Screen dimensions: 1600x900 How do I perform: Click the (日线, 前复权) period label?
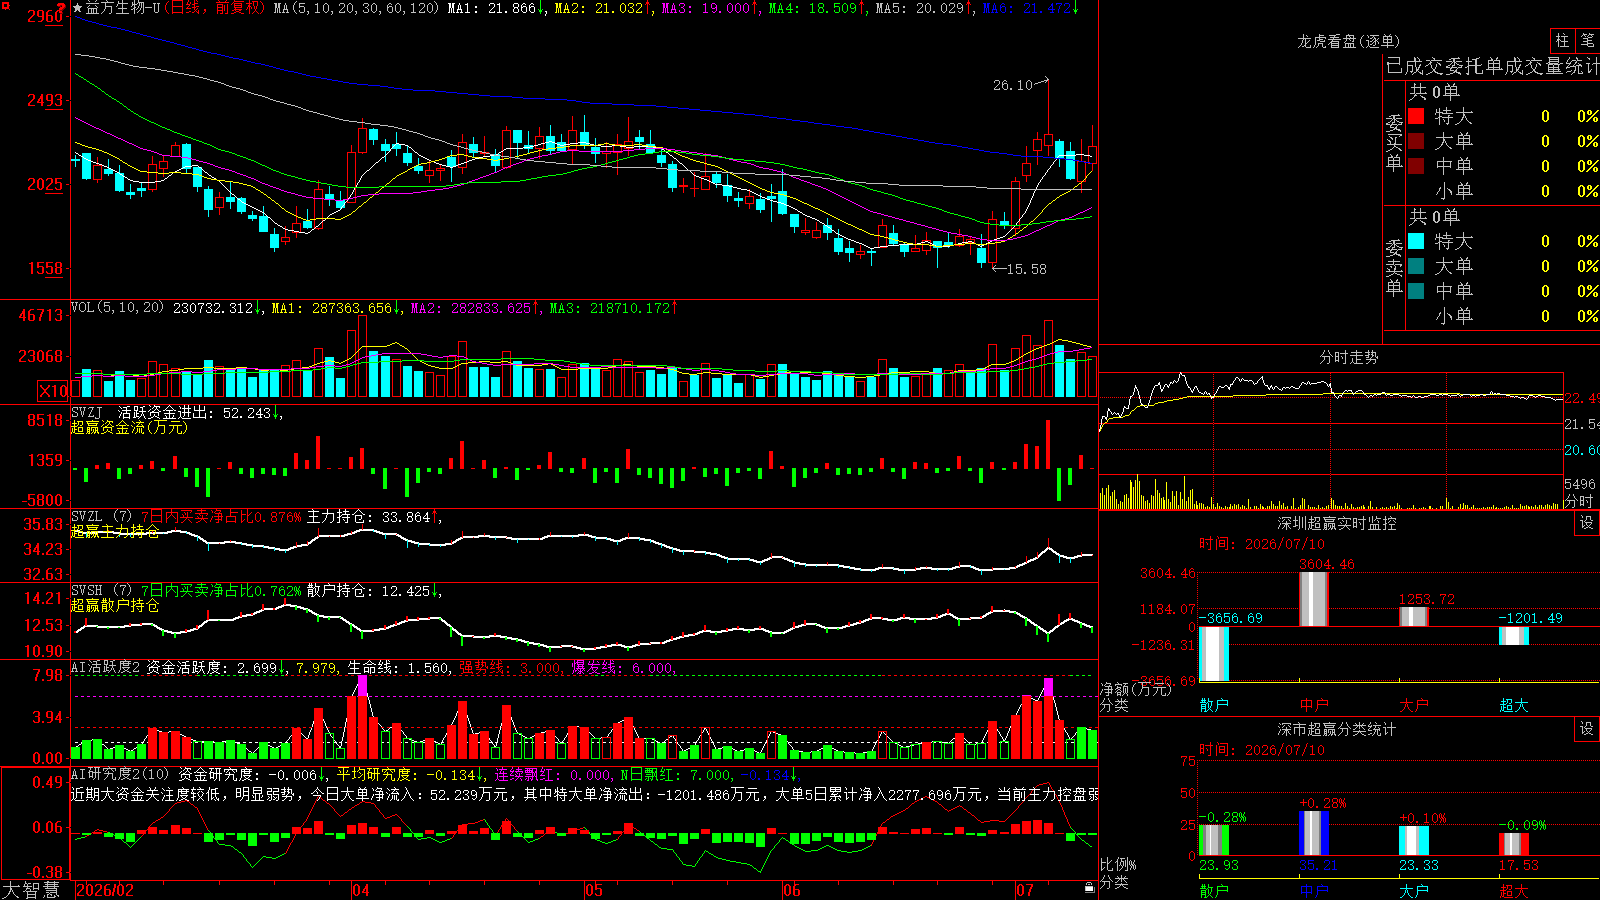tap(215, 8)
